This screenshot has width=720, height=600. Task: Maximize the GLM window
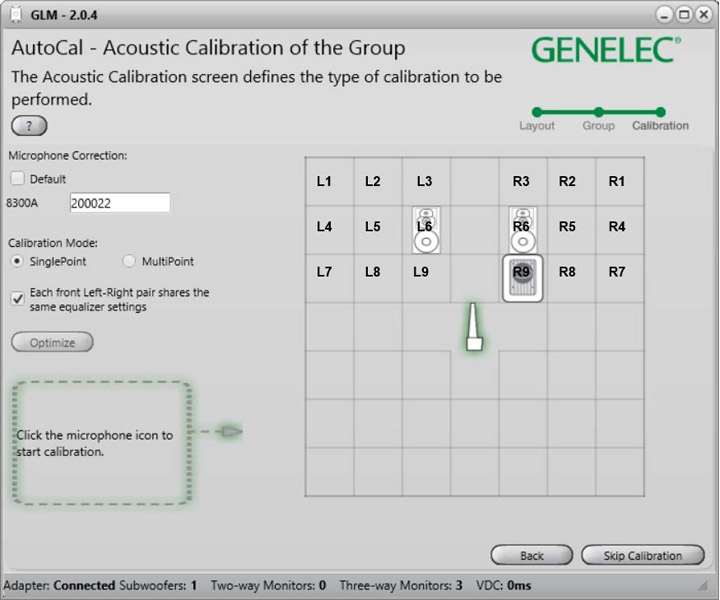pos(684,15)
